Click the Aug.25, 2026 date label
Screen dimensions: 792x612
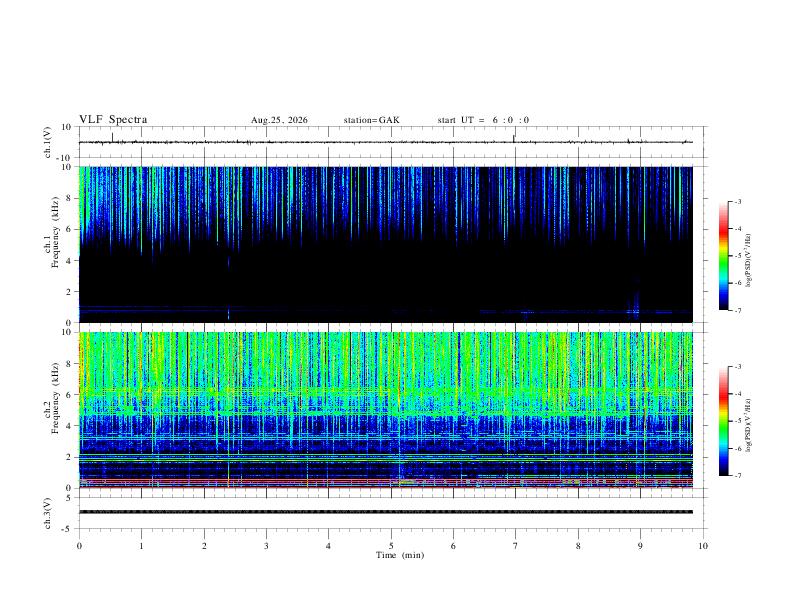(x=279, y=120)
